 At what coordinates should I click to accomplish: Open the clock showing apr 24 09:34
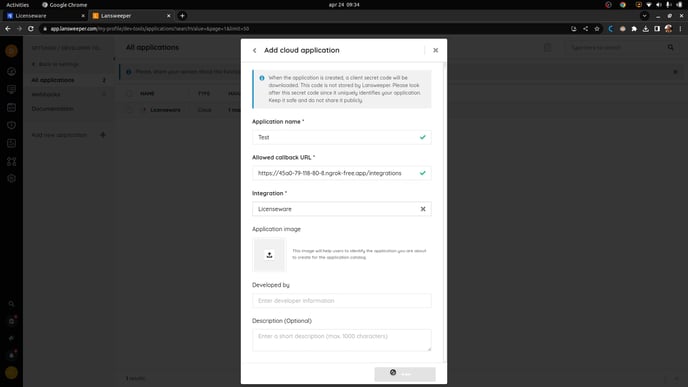(344, 5)
